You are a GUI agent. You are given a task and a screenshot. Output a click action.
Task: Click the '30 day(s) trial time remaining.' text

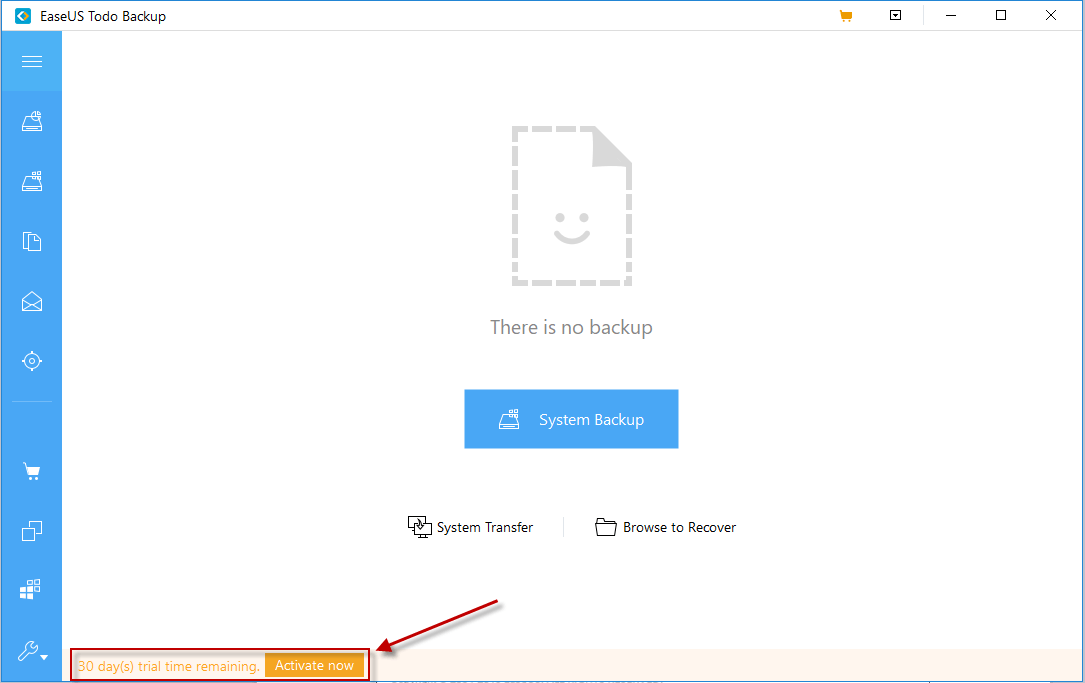pyautogui.click(x=169, y=666)
